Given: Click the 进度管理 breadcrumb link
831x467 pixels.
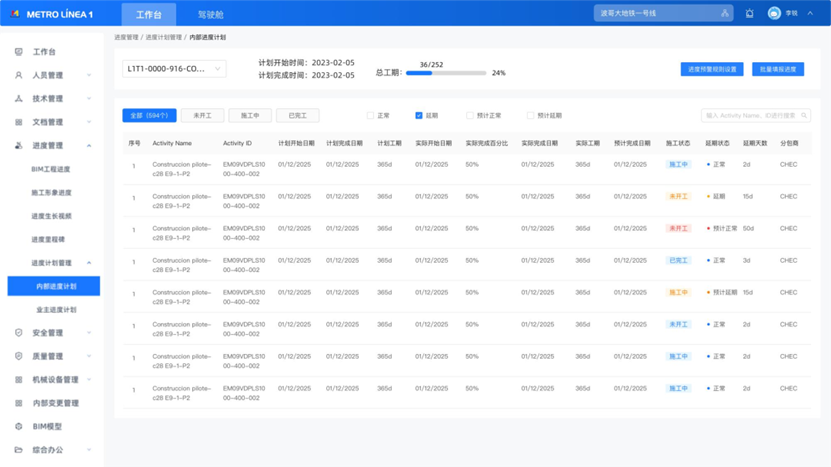Looking at the screenshot, I should pyautogui.click(x=127, y=38).
